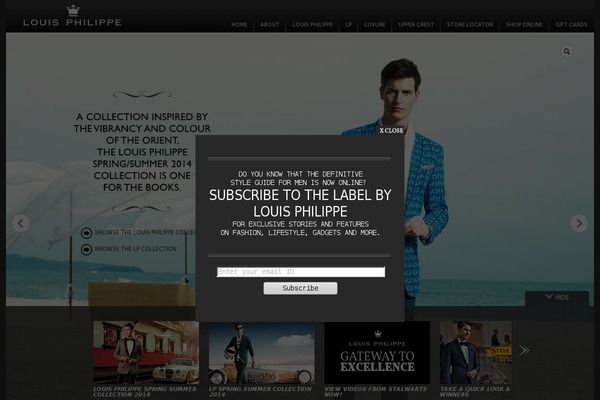Image resolution: width=600 pixels, height=400 pixels.
Task: Open the Home menu item
Action: pyautogui.click(x=240, y=24)
